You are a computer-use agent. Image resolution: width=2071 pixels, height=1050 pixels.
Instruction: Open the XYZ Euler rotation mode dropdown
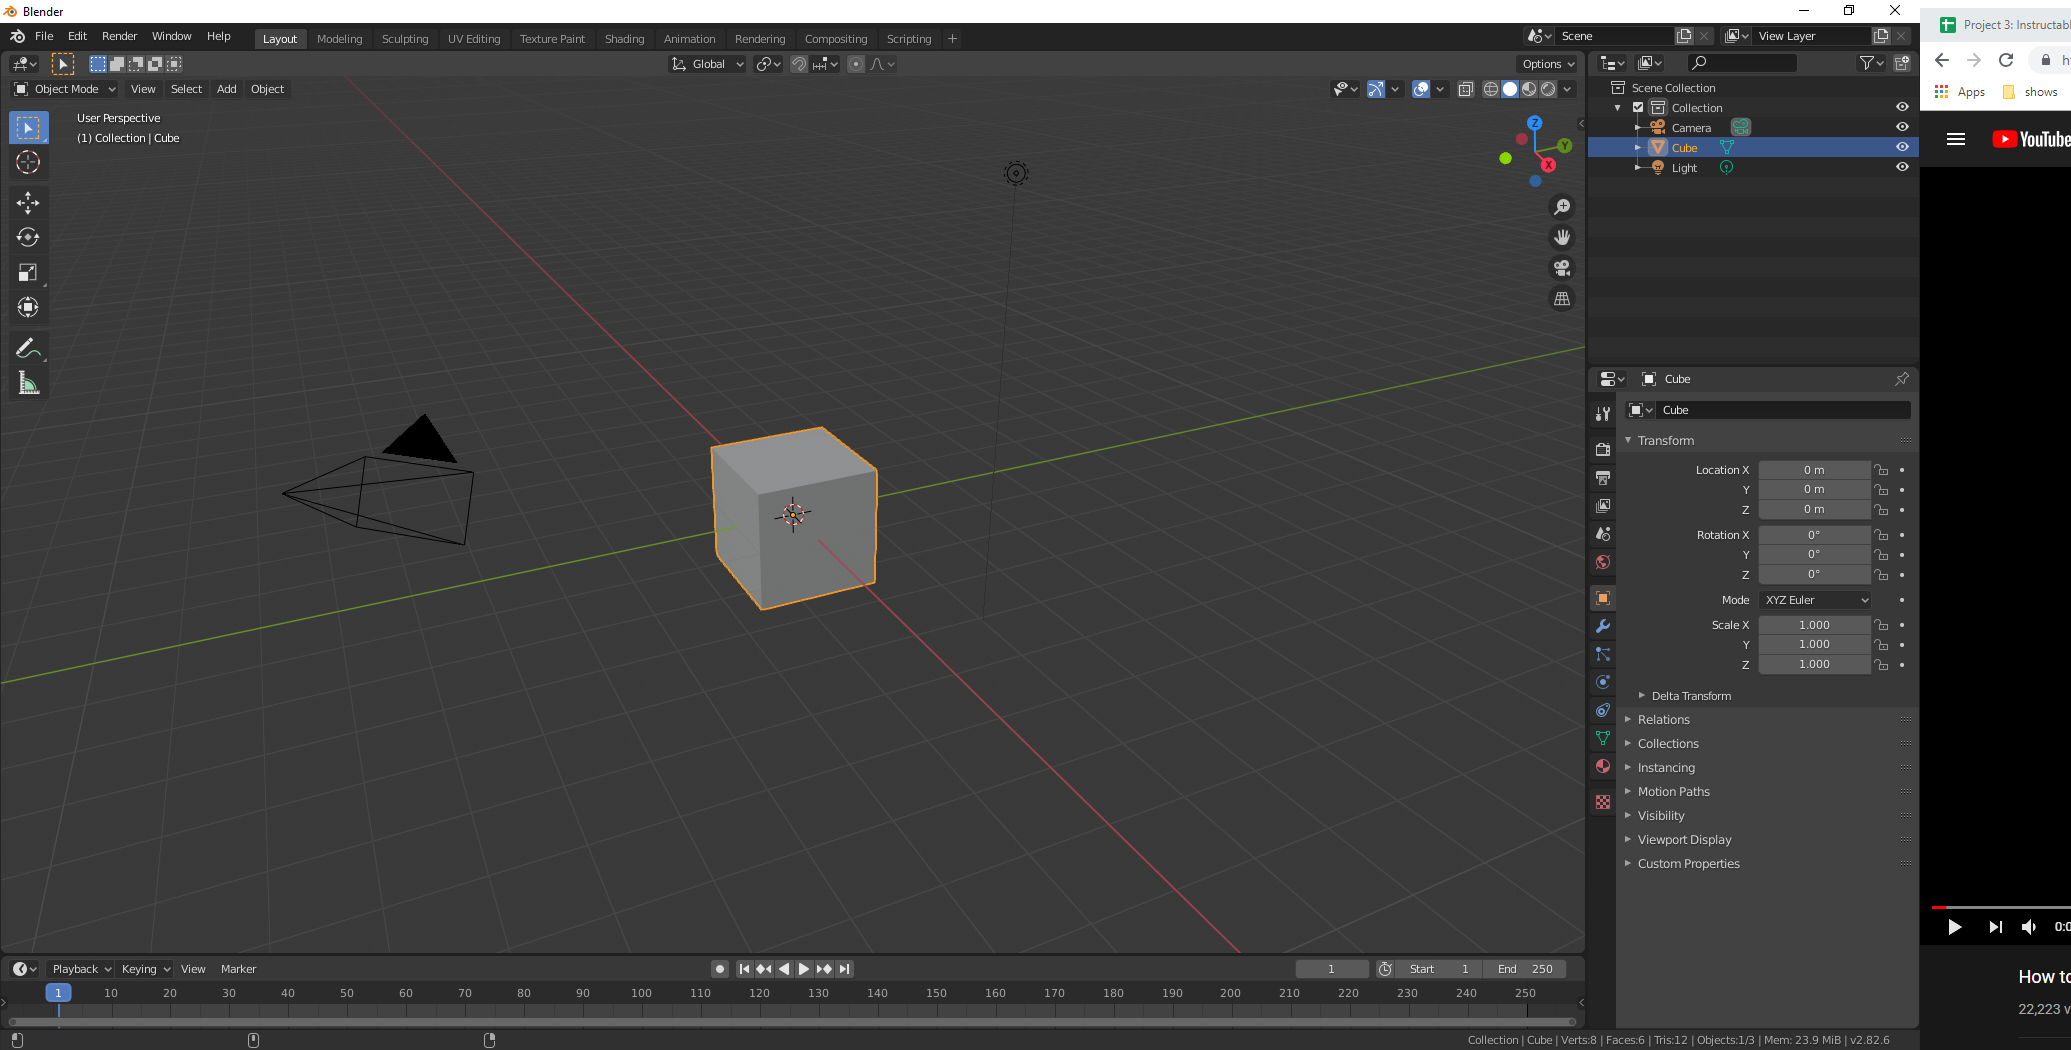tap(1814, 600)
